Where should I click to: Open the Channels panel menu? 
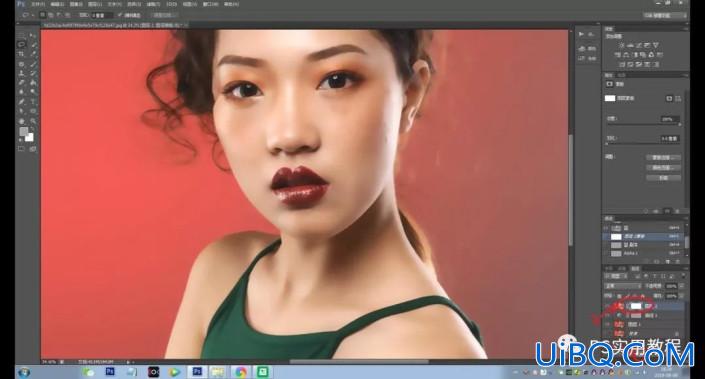[x=686, y=218]
